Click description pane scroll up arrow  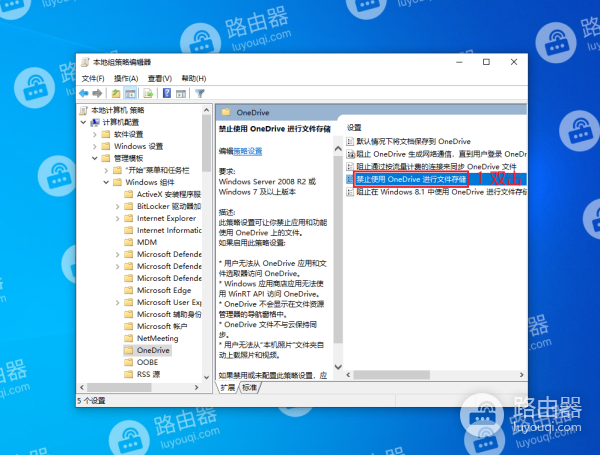(338, 148)
